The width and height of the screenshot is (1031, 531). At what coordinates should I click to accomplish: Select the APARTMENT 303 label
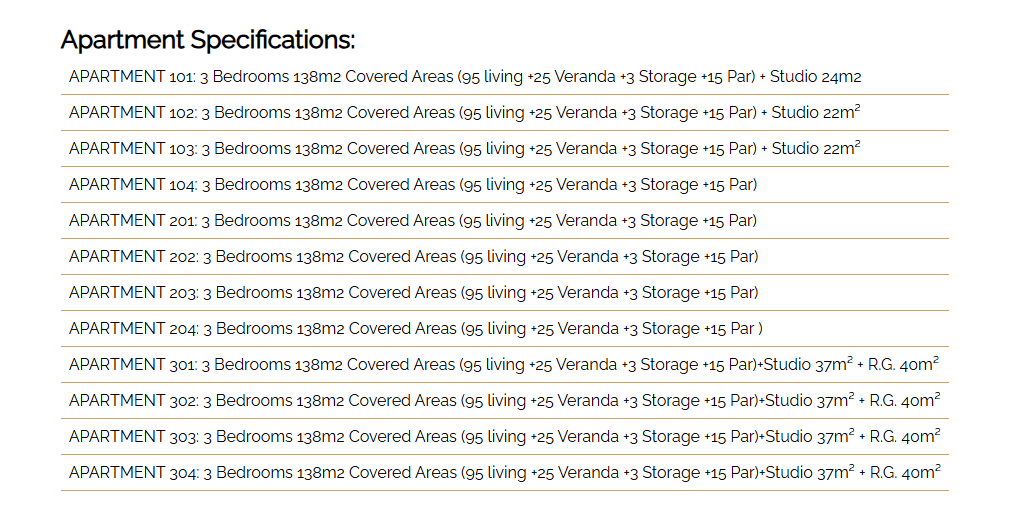pyautogui.click(x=132, y=437)
